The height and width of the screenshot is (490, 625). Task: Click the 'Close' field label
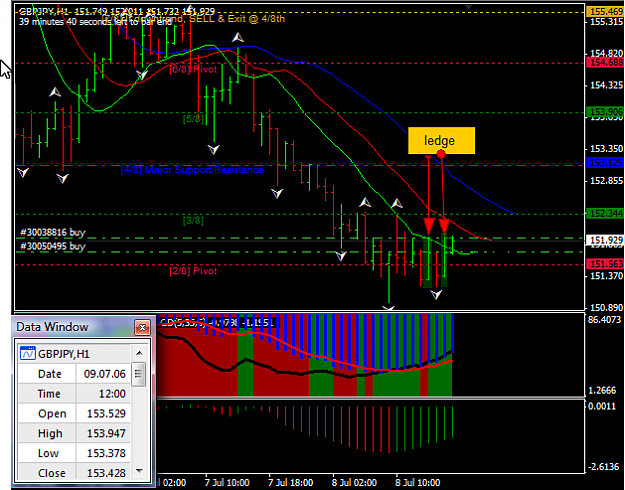point(52,473)
